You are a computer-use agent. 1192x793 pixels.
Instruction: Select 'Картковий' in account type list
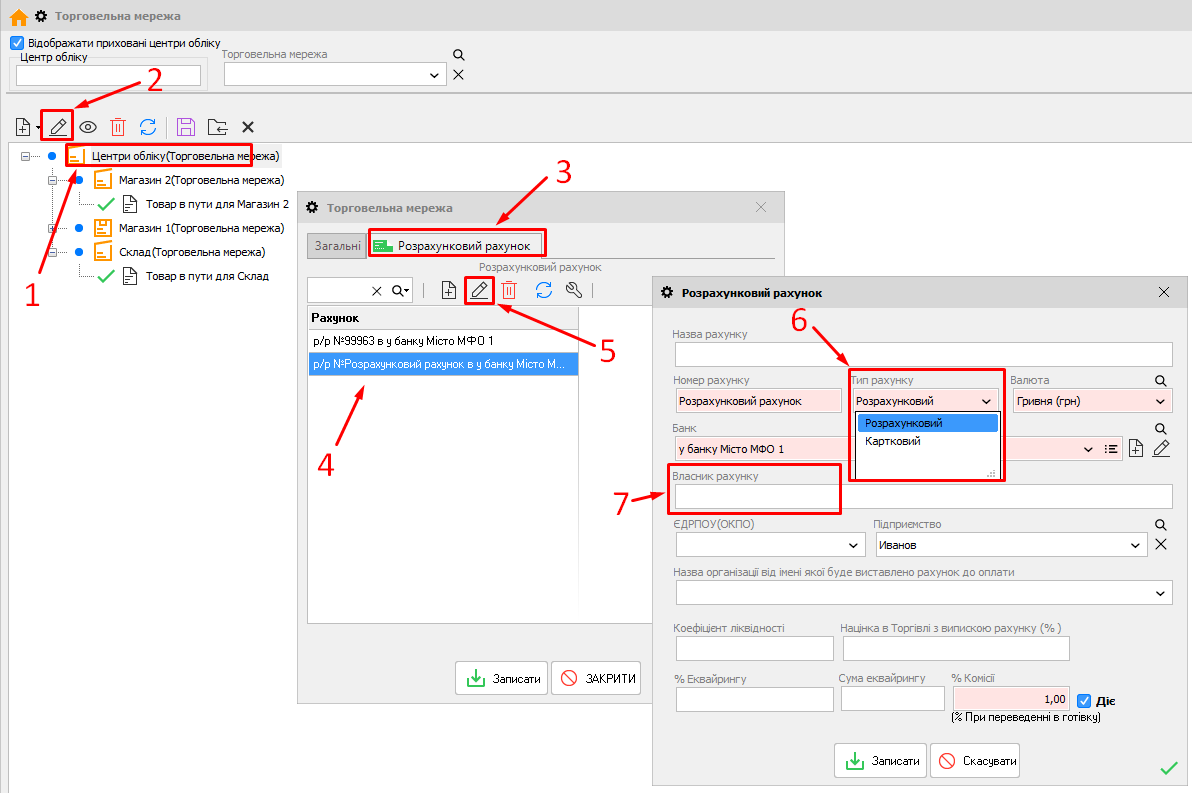[x=892, y=441]
